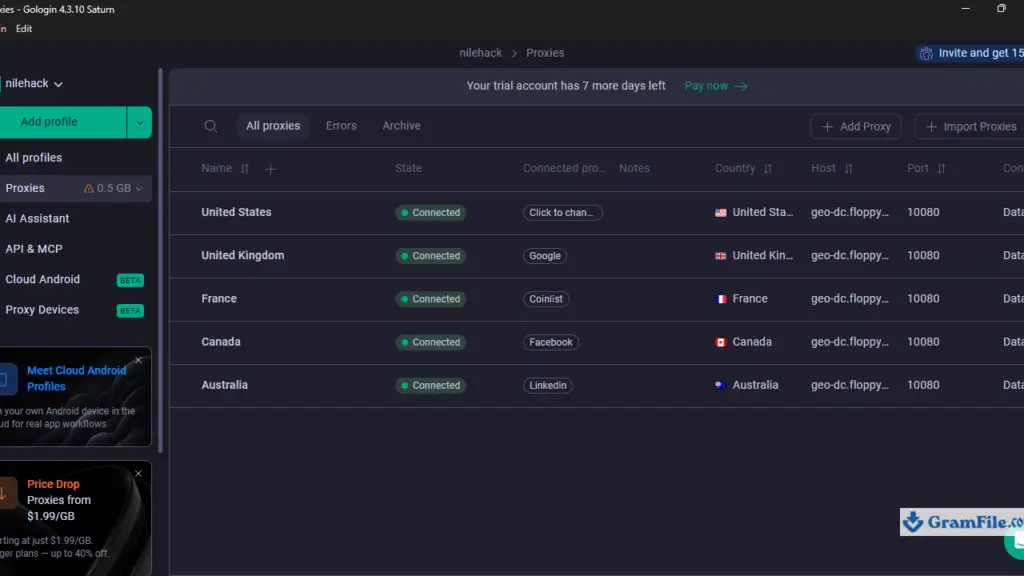The image size is (1024, 576).
Task: Open the Proxies sidebar section
Action: coord(25,188)
